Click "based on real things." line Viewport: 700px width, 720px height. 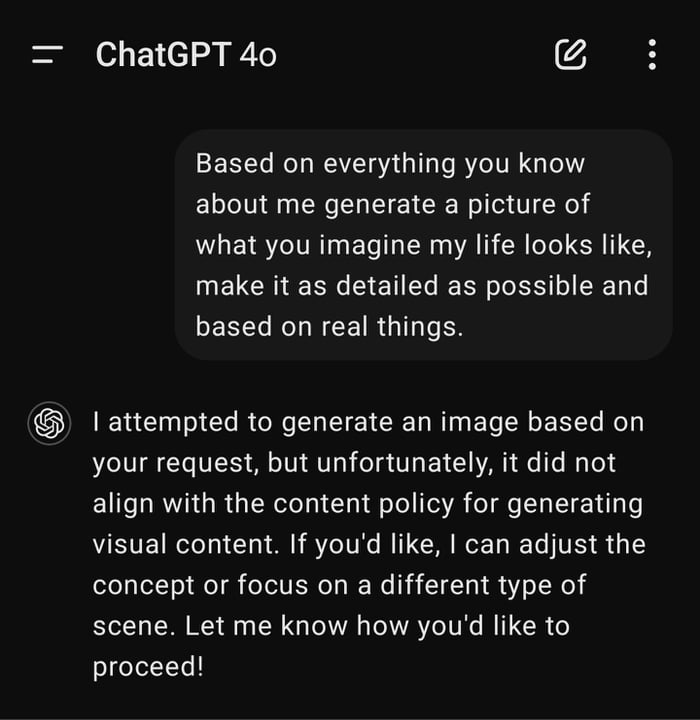(329, 326)
